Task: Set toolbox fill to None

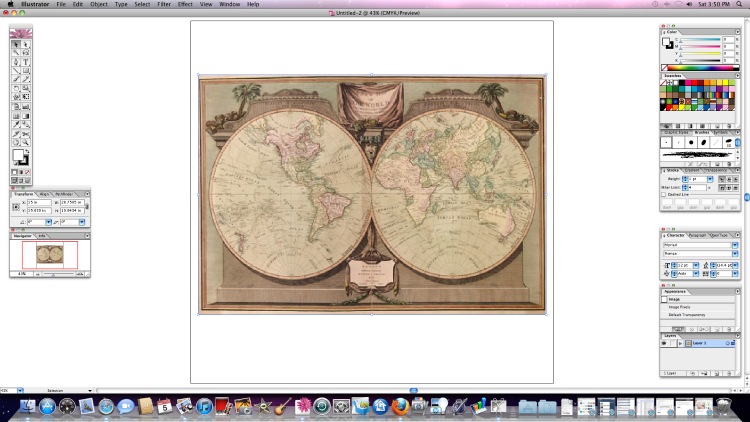Action: pyautogui.click(x=28, y=172)
